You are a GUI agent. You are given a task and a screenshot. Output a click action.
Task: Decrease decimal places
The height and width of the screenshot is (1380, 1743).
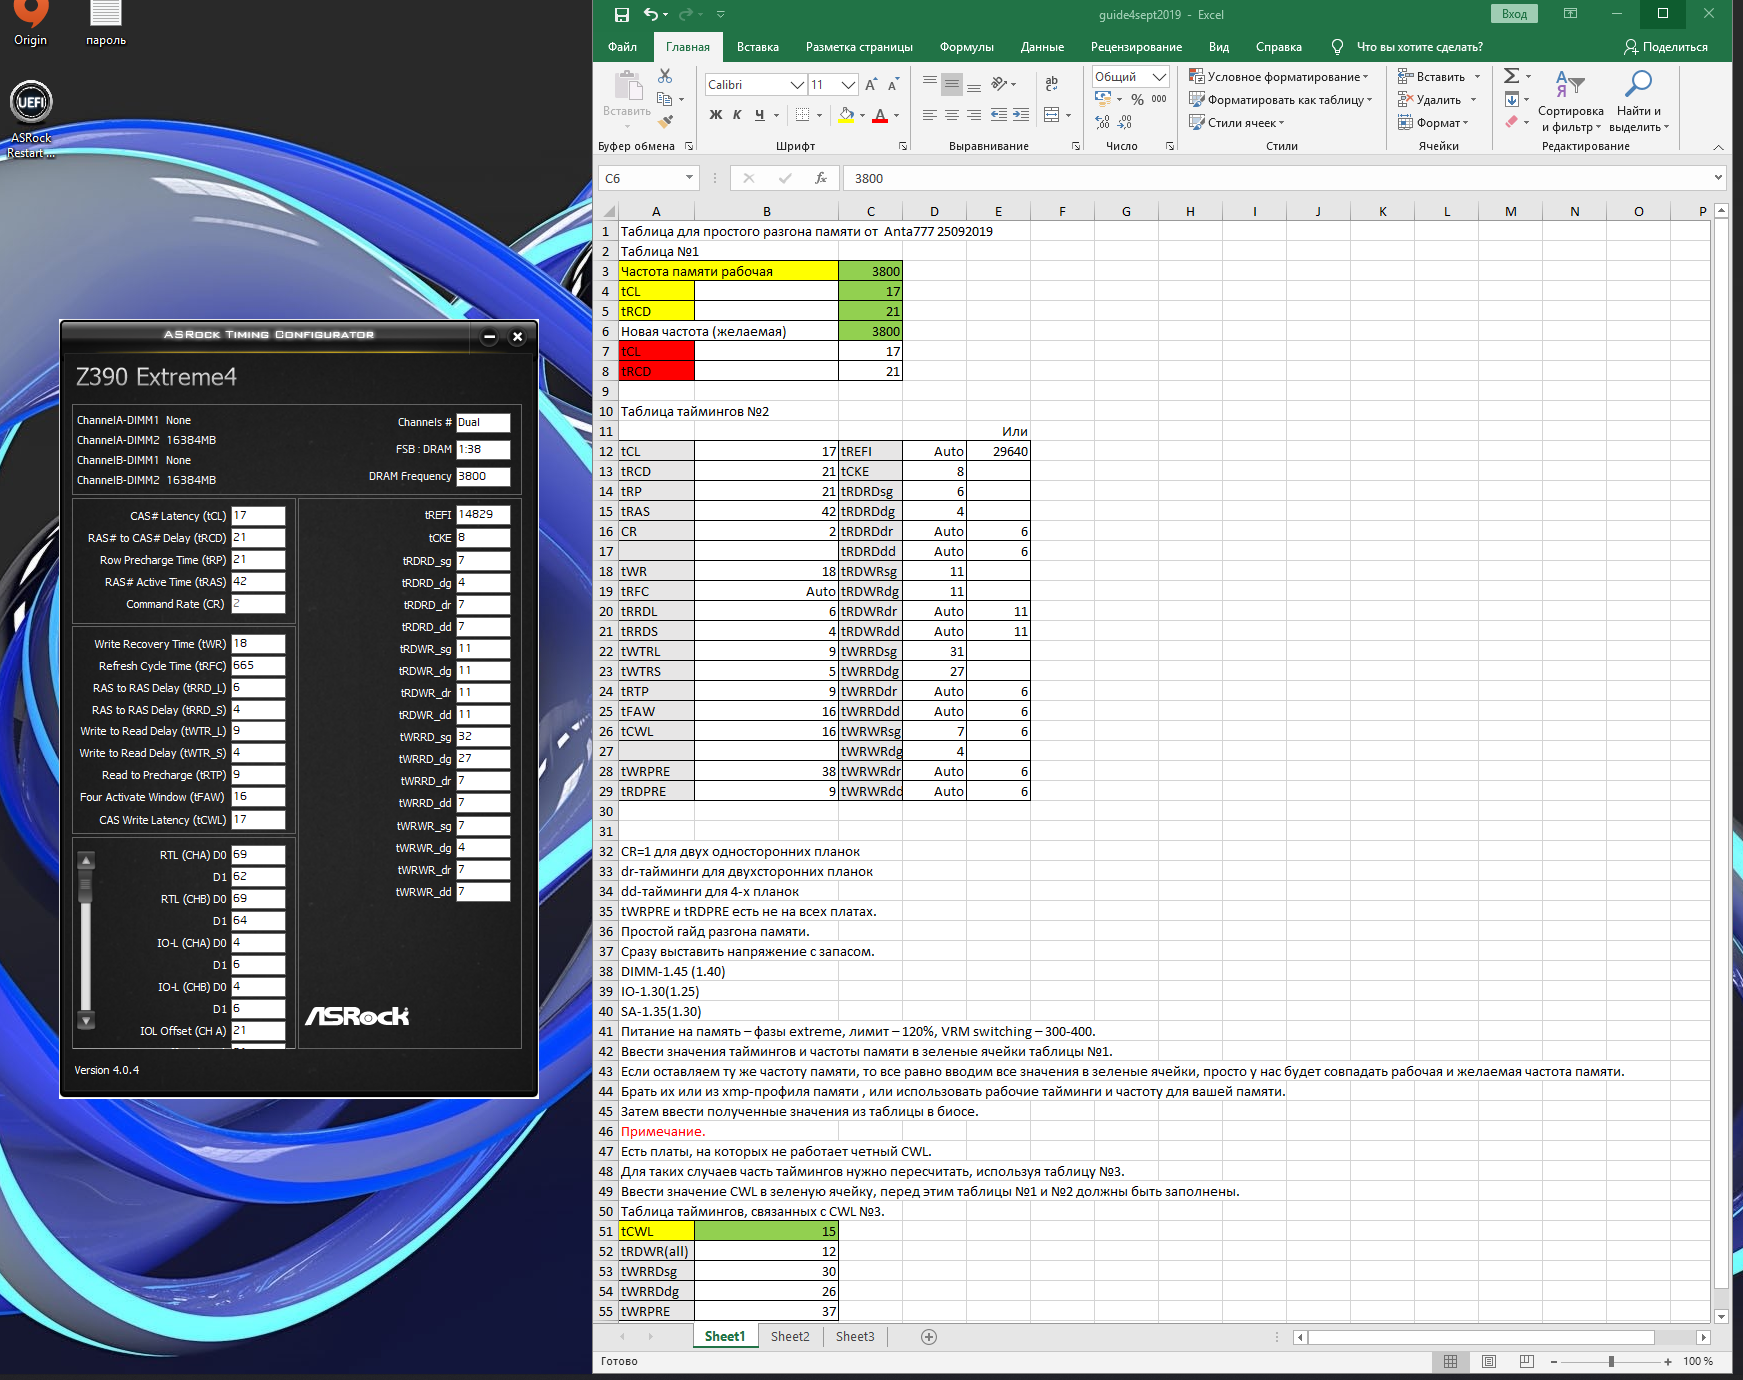1125,122
